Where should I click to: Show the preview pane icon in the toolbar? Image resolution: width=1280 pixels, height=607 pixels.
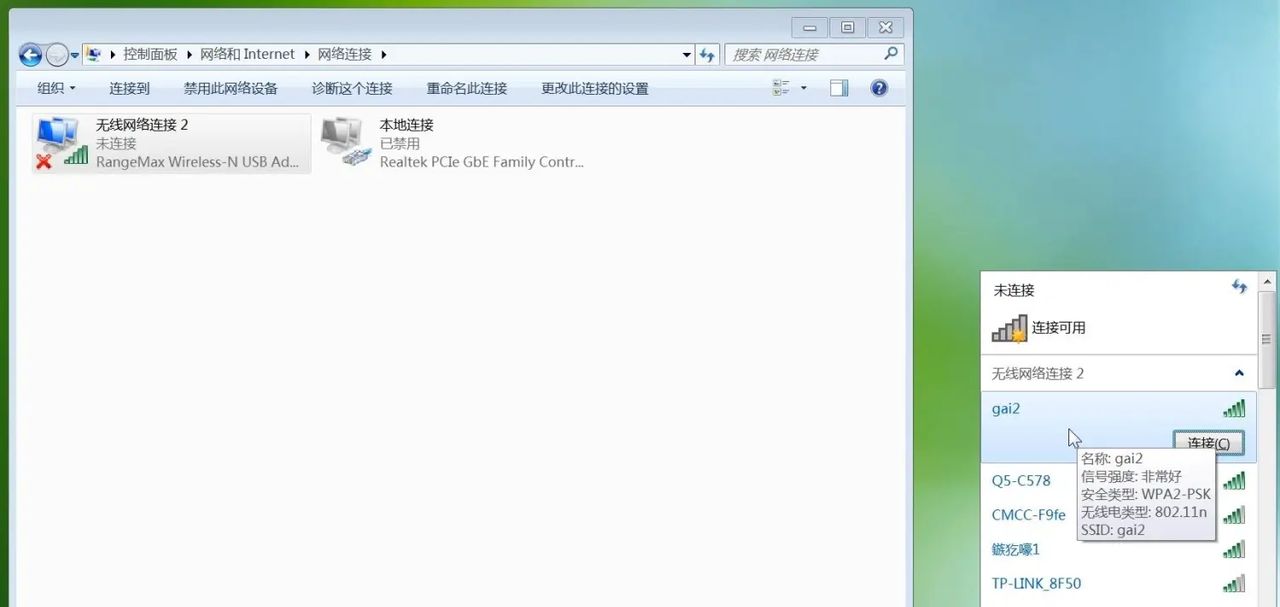(838, 88)
